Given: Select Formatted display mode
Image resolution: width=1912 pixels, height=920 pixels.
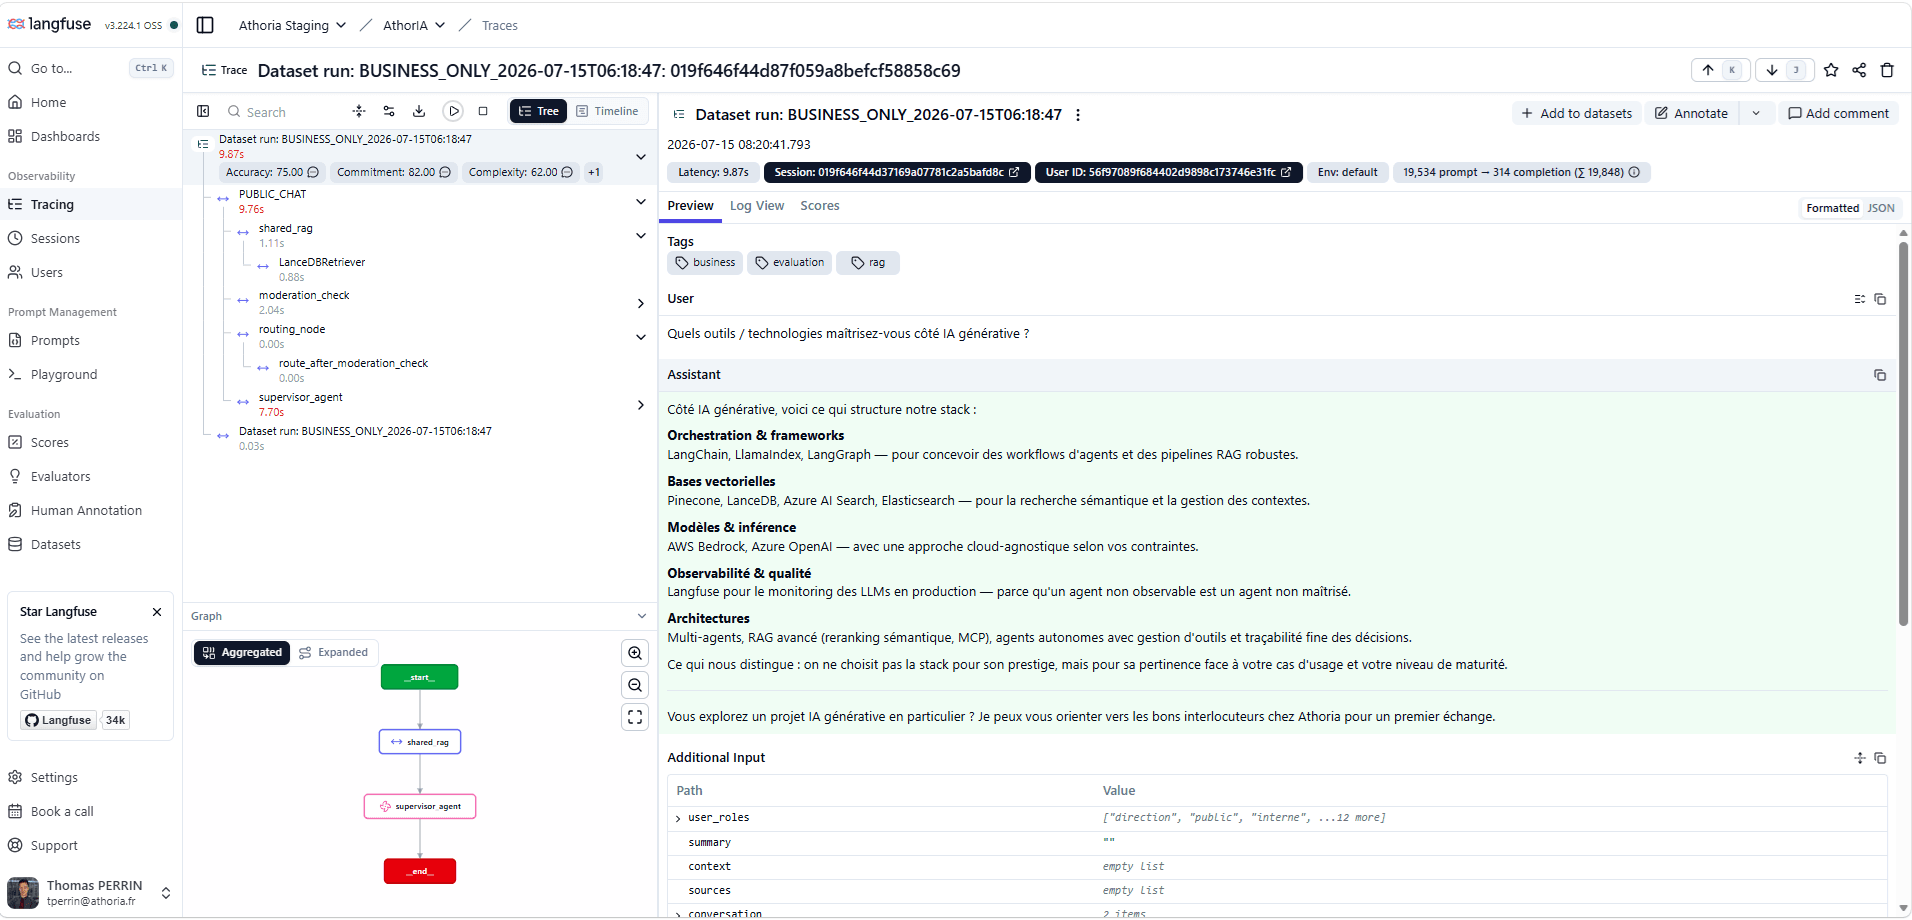Looking at the screenshot, I should (1832, 208).
